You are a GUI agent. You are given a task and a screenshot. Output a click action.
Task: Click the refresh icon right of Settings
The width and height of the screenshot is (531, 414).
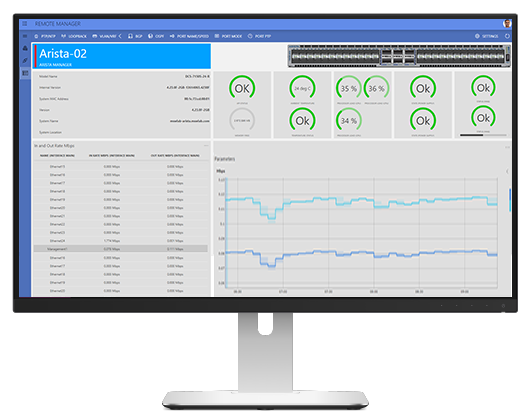tap(507, 36)
